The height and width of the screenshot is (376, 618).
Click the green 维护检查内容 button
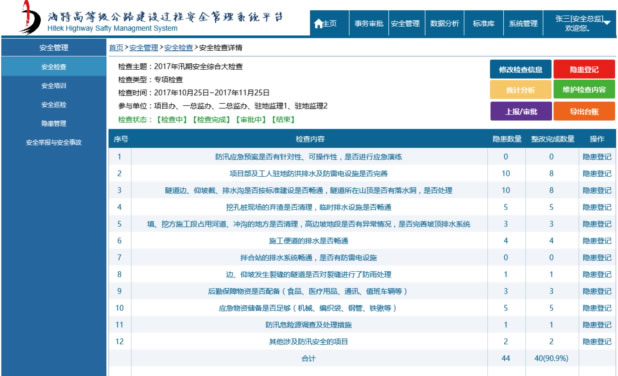(584, 90)
